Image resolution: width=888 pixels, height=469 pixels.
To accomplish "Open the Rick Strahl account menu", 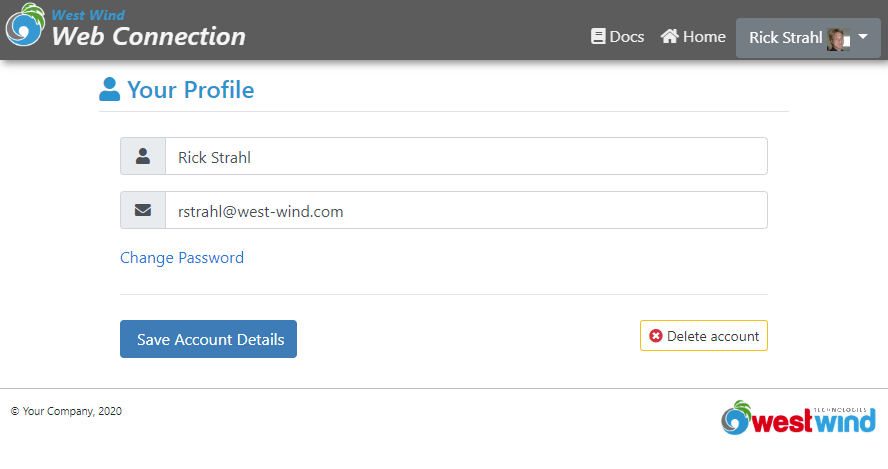I will click(x=808, y=38).
